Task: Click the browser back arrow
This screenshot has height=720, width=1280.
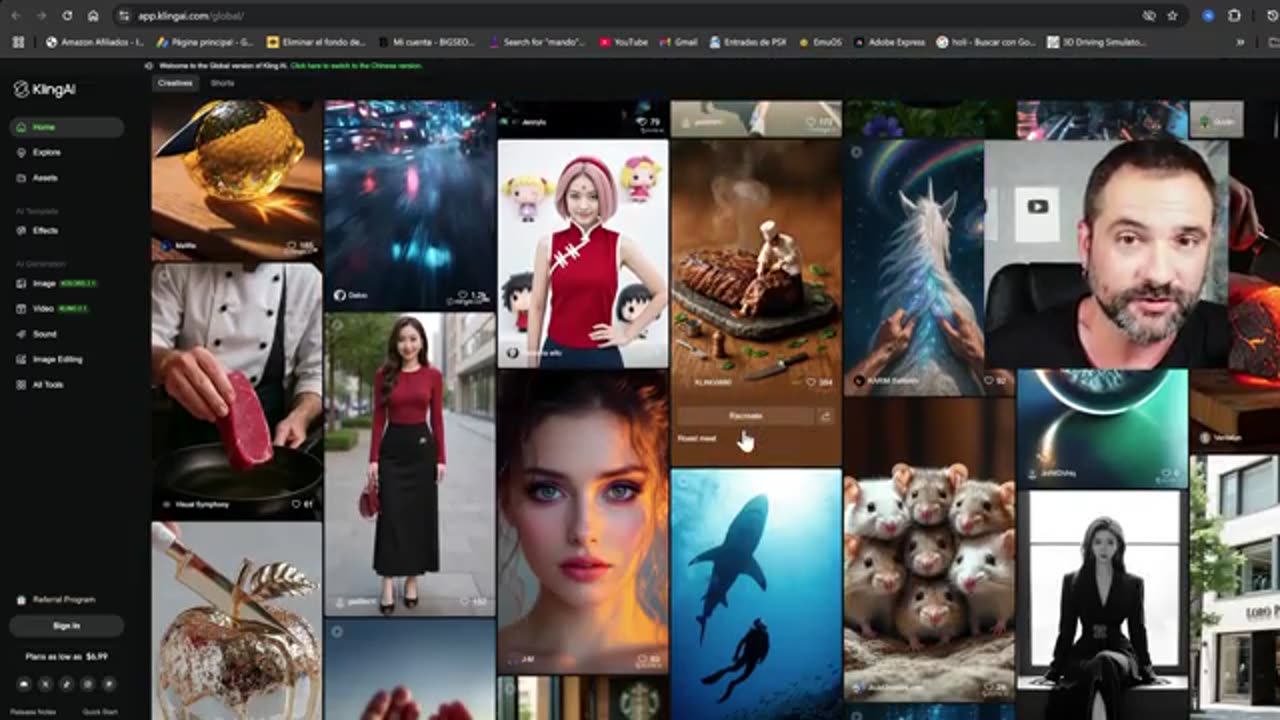Action: 17,16
